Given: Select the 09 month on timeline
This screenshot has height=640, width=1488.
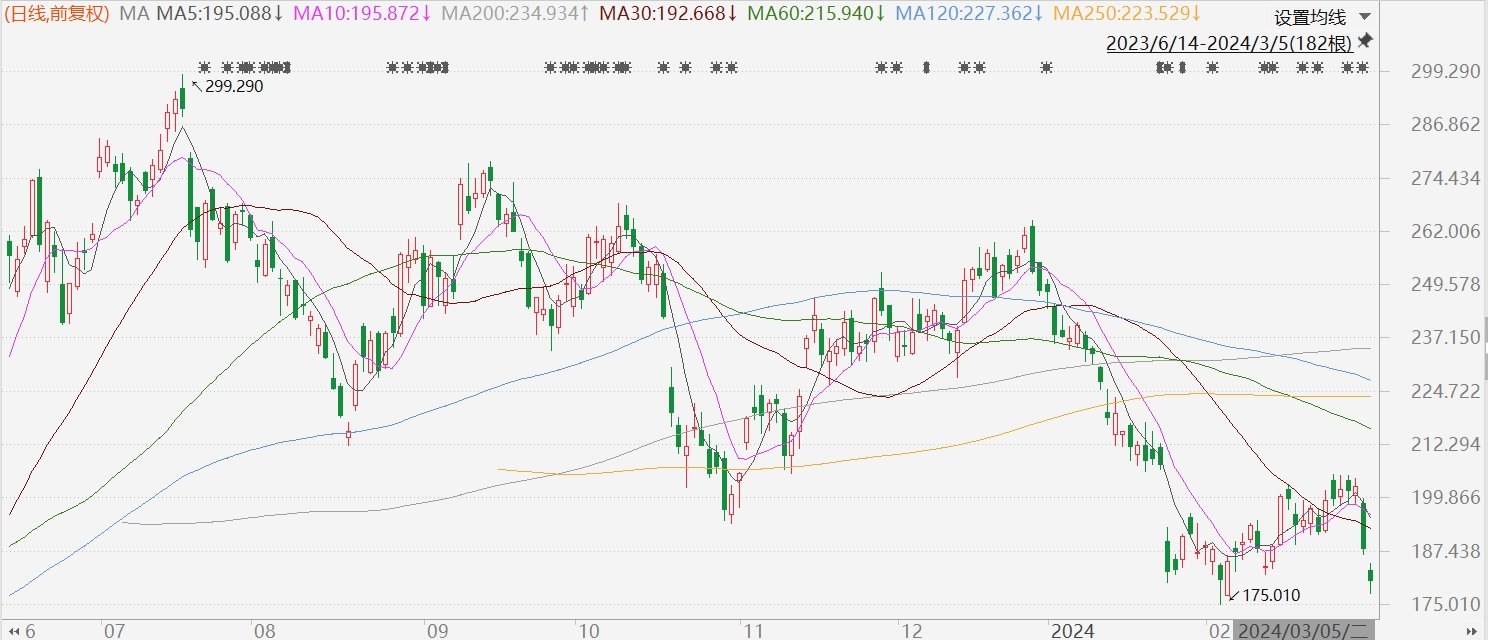Looking at the screenshot, I should pos(437,631).
